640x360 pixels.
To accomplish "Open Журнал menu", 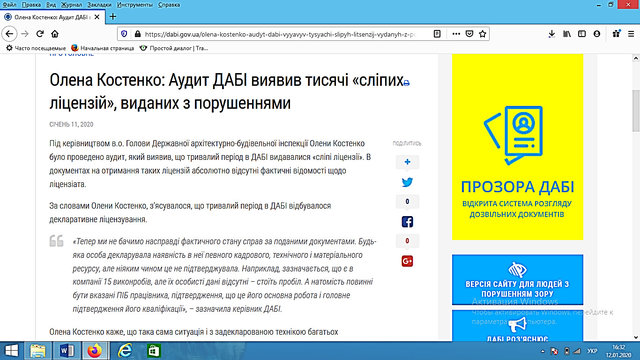I will (71, 5).
